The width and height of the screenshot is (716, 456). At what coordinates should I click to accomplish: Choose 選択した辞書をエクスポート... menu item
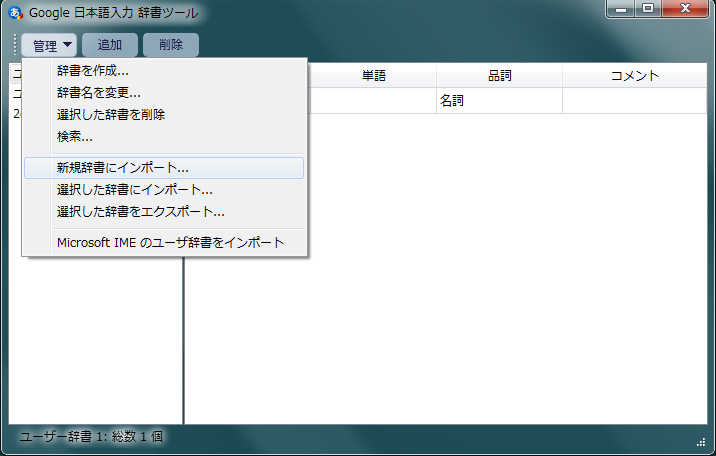tap(164, 212)
